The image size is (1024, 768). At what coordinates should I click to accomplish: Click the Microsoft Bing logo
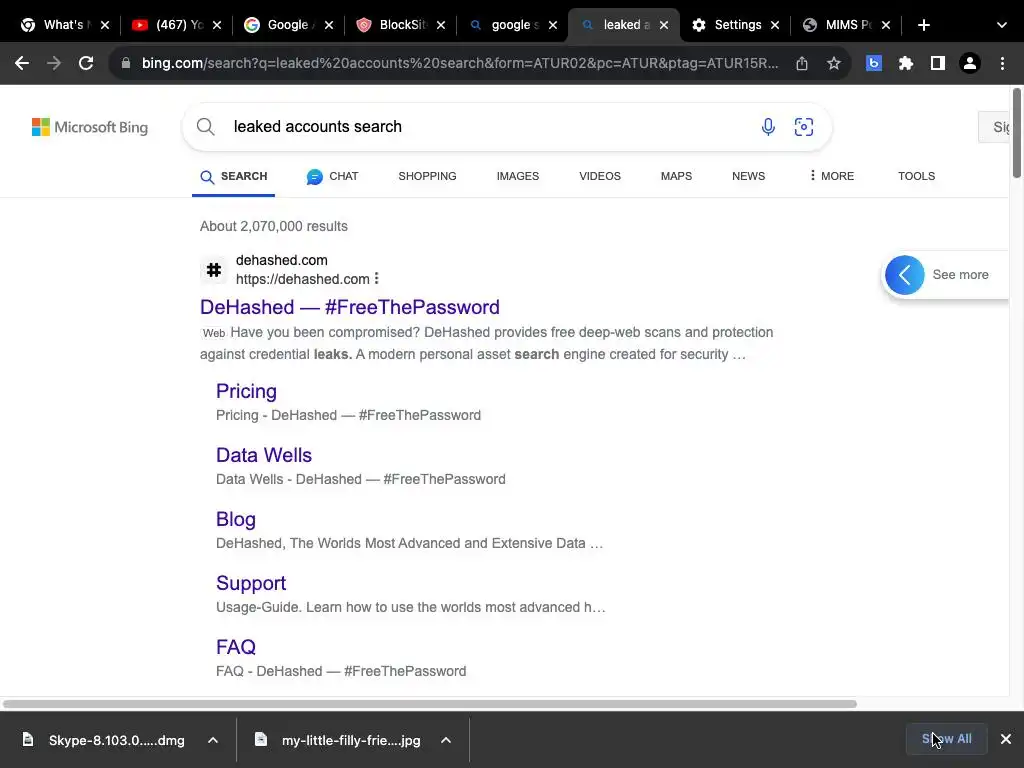coord(90,127)
